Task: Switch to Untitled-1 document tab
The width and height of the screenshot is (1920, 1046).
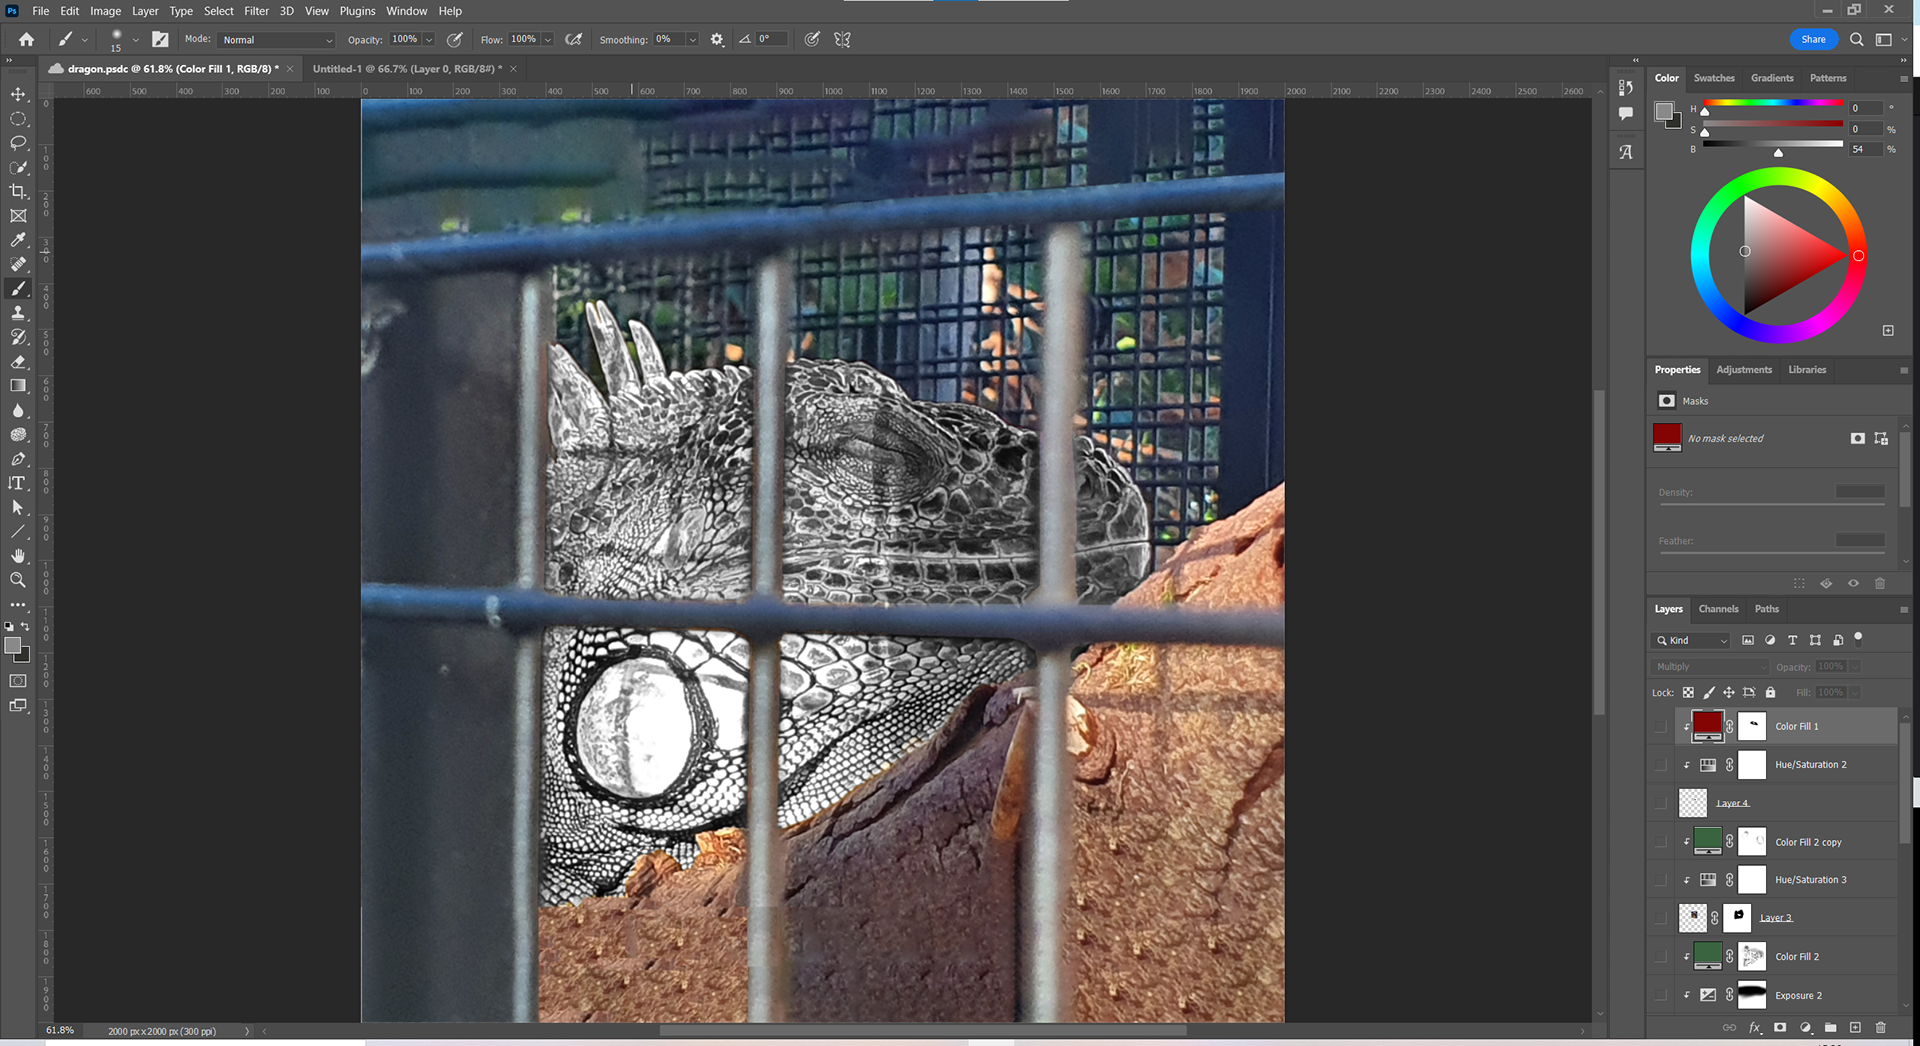Action: (x=407, y=69)
